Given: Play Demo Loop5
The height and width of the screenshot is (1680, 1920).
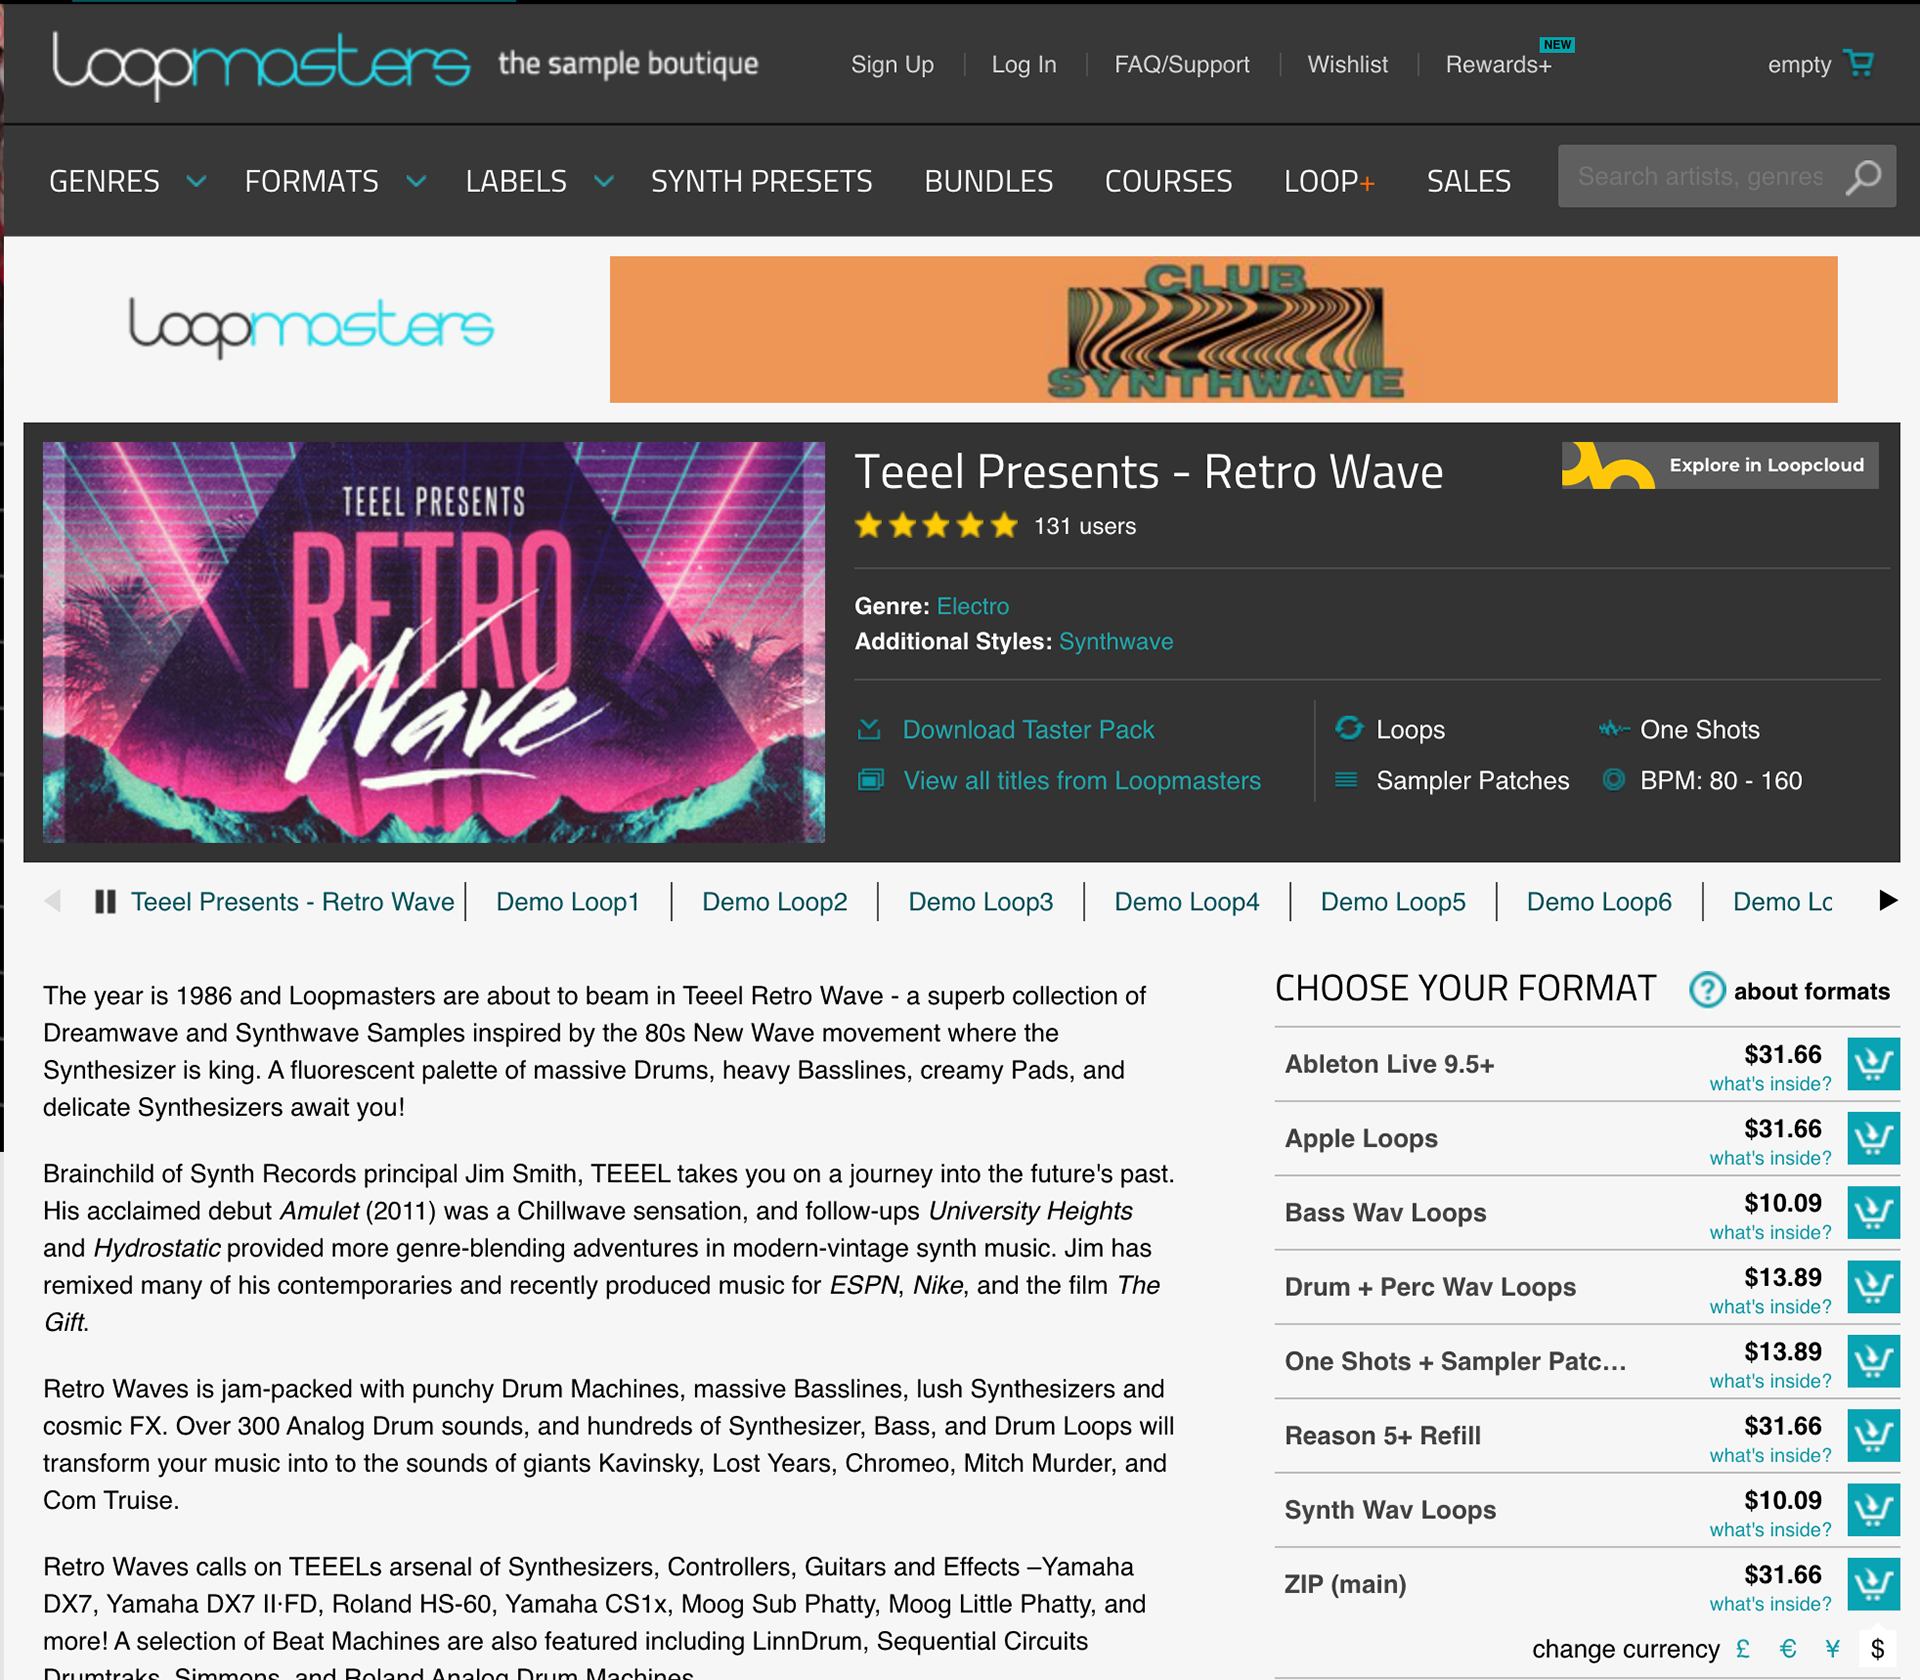Looking at the screenshot, I should [1392, 902].
